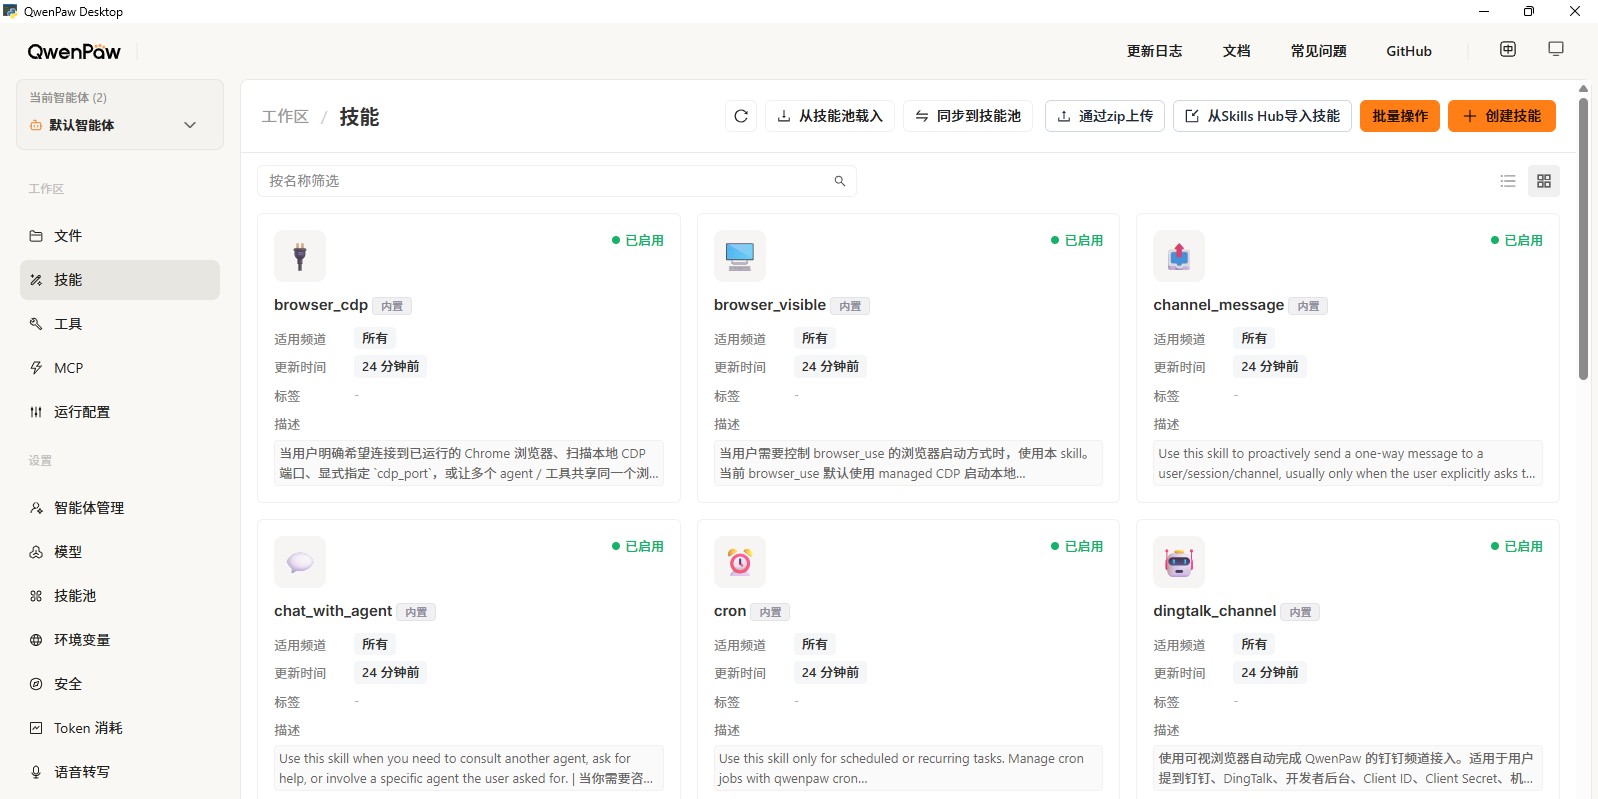Click the refresh skills icon button
This screenshot has width=1598, height=799.
(741, 116)
